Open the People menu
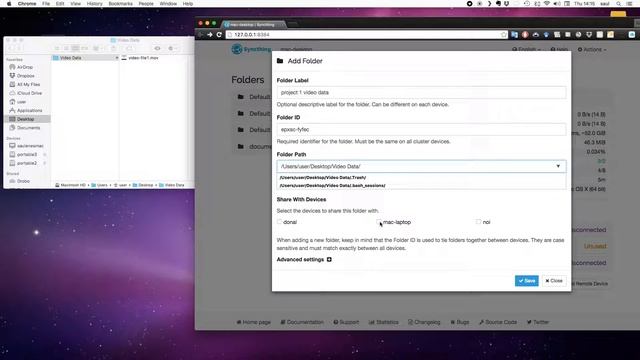 pyautogui.click(x=146, y=3)
